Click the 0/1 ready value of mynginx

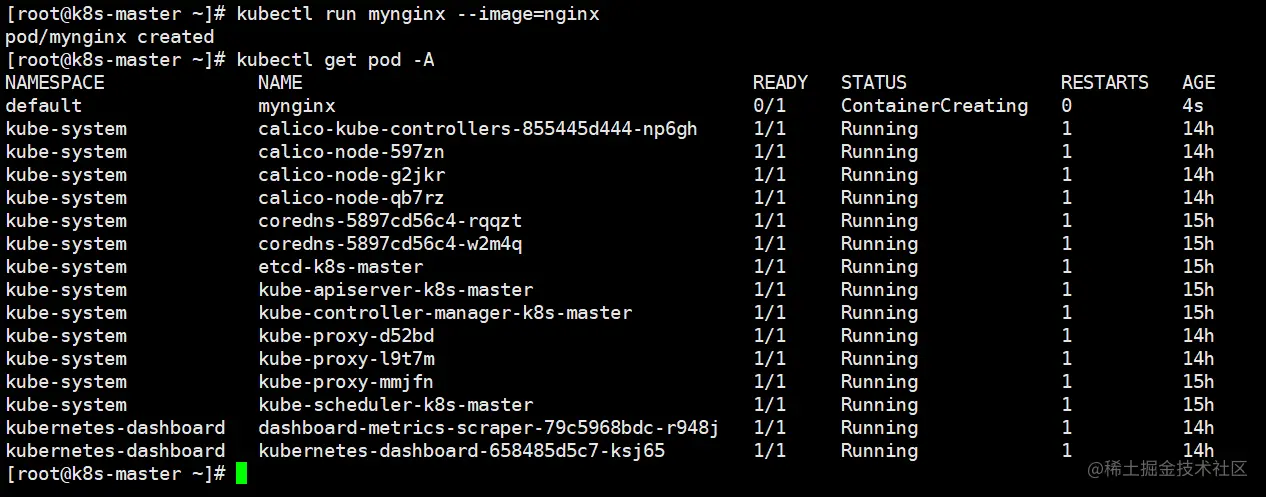[x=769, y=106]
